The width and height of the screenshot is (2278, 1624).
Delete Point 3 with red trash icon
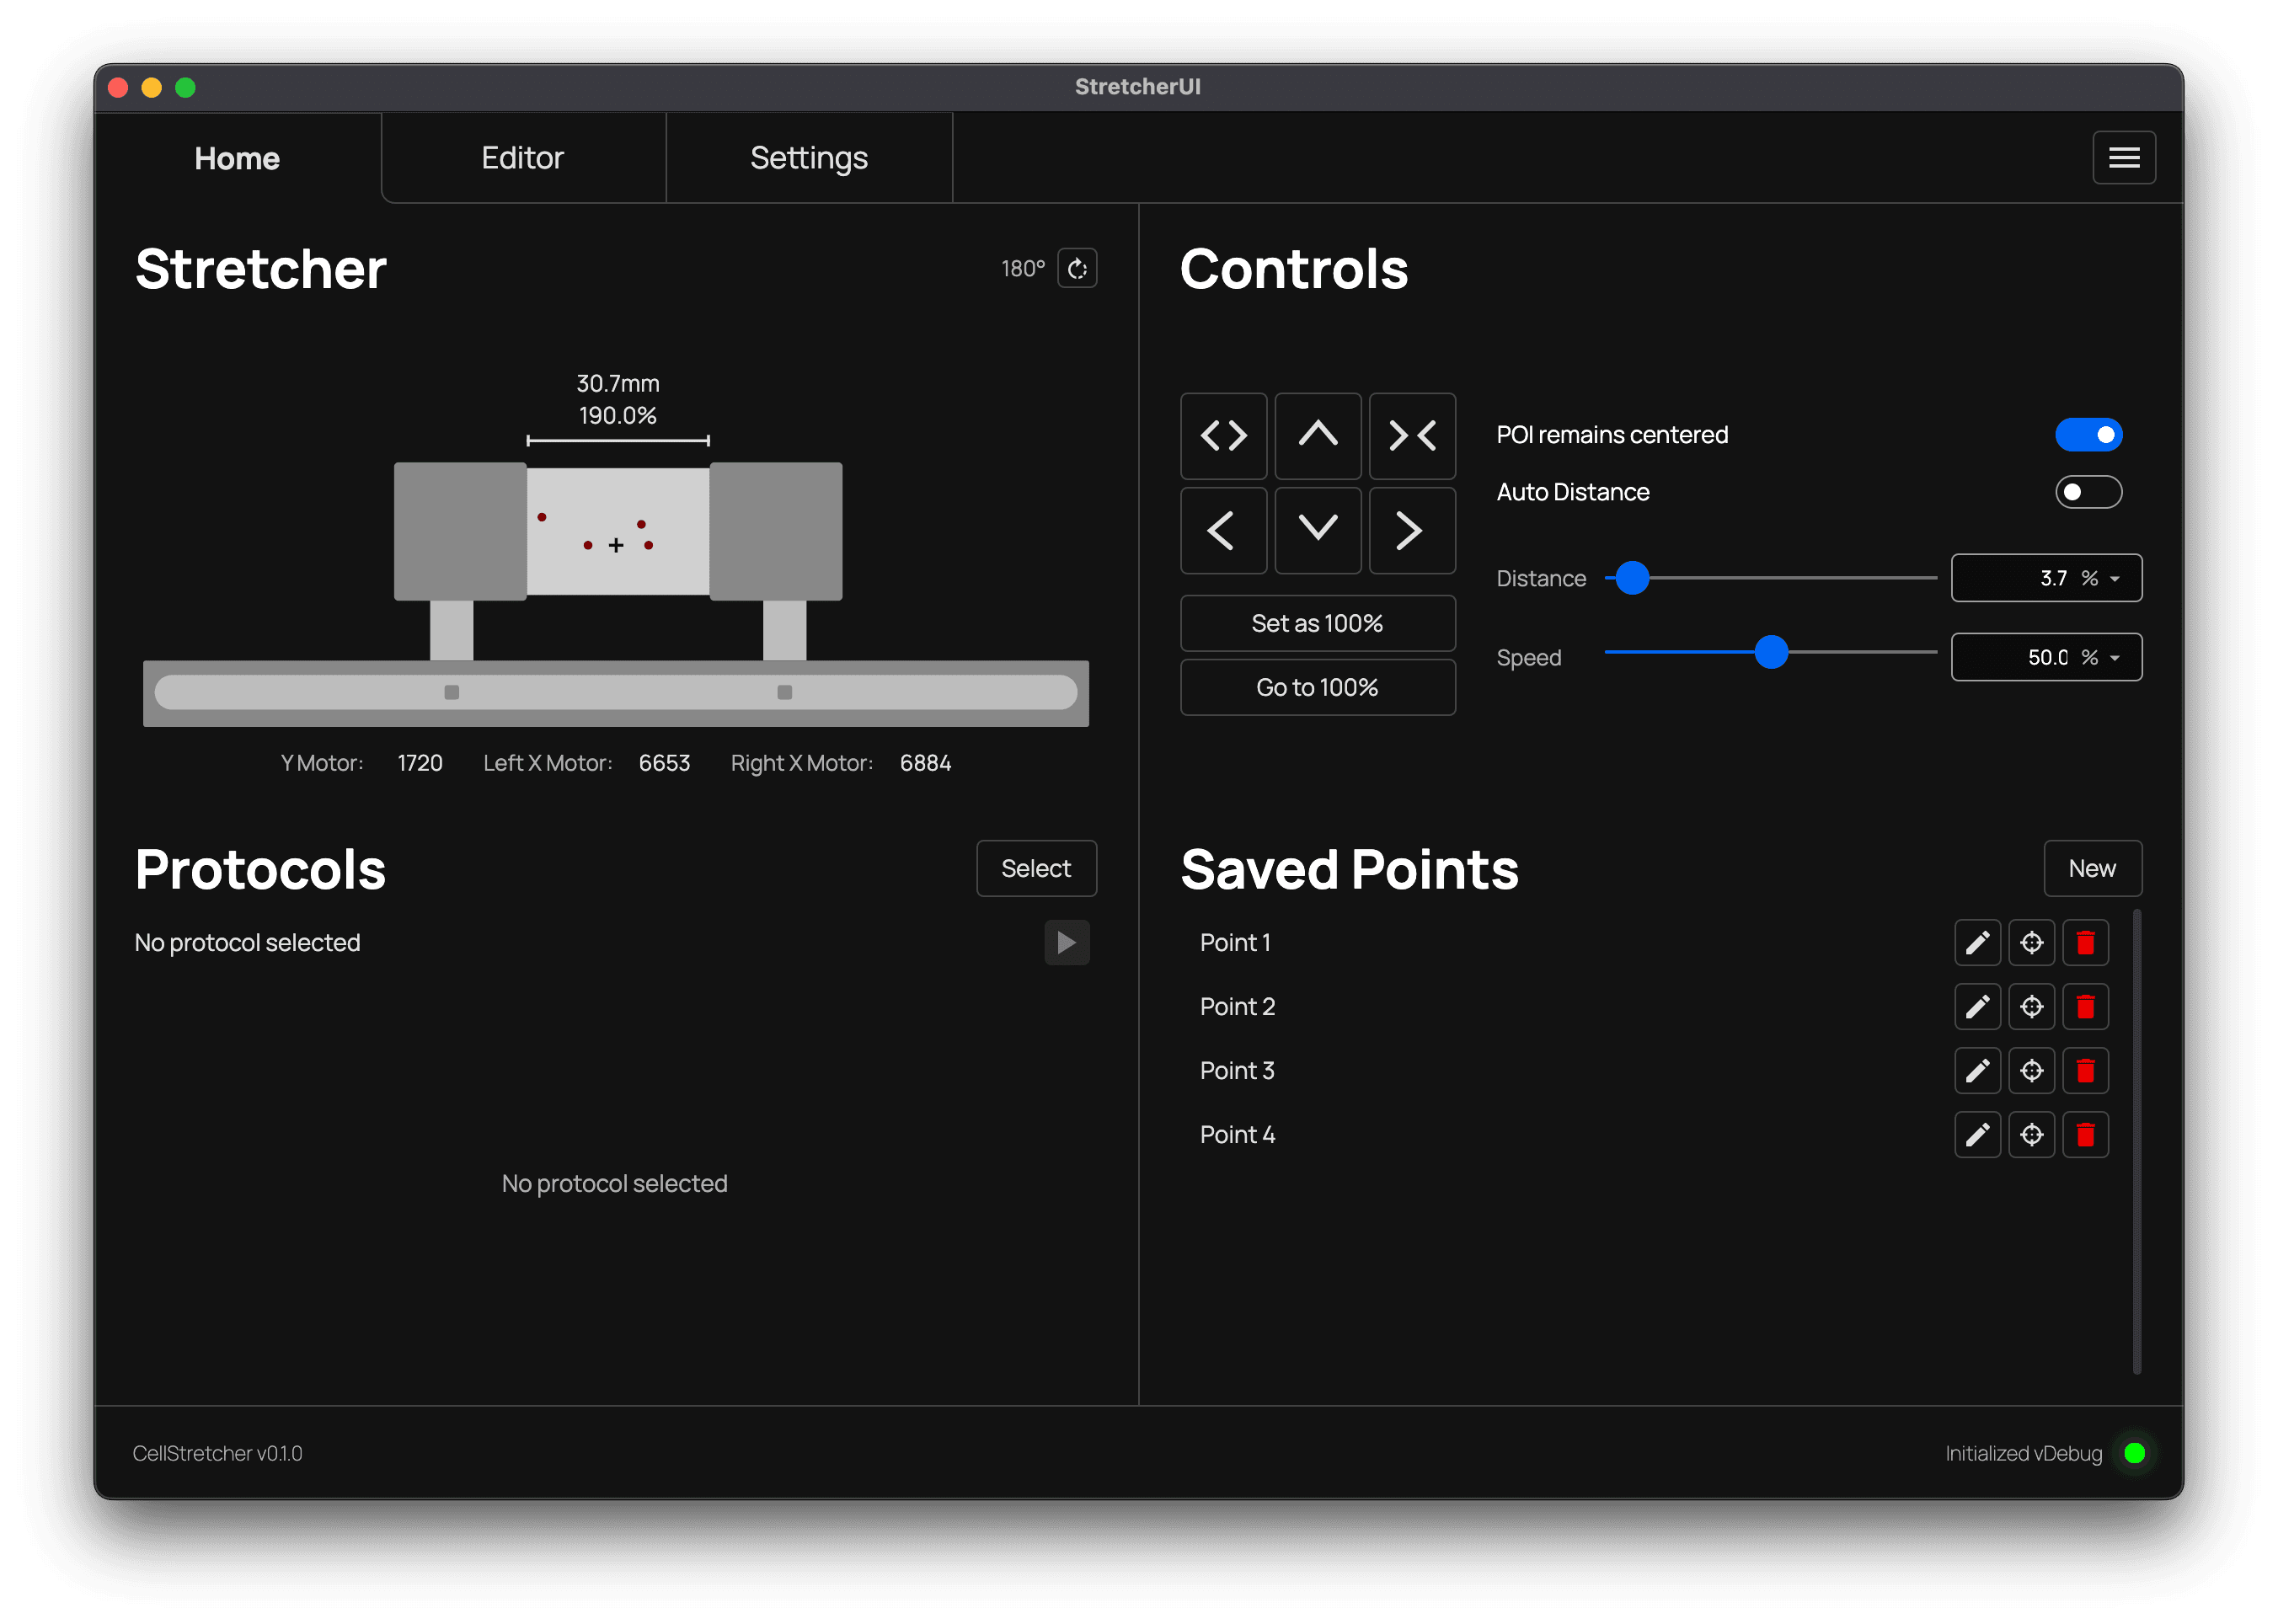coord(2084,1070)
